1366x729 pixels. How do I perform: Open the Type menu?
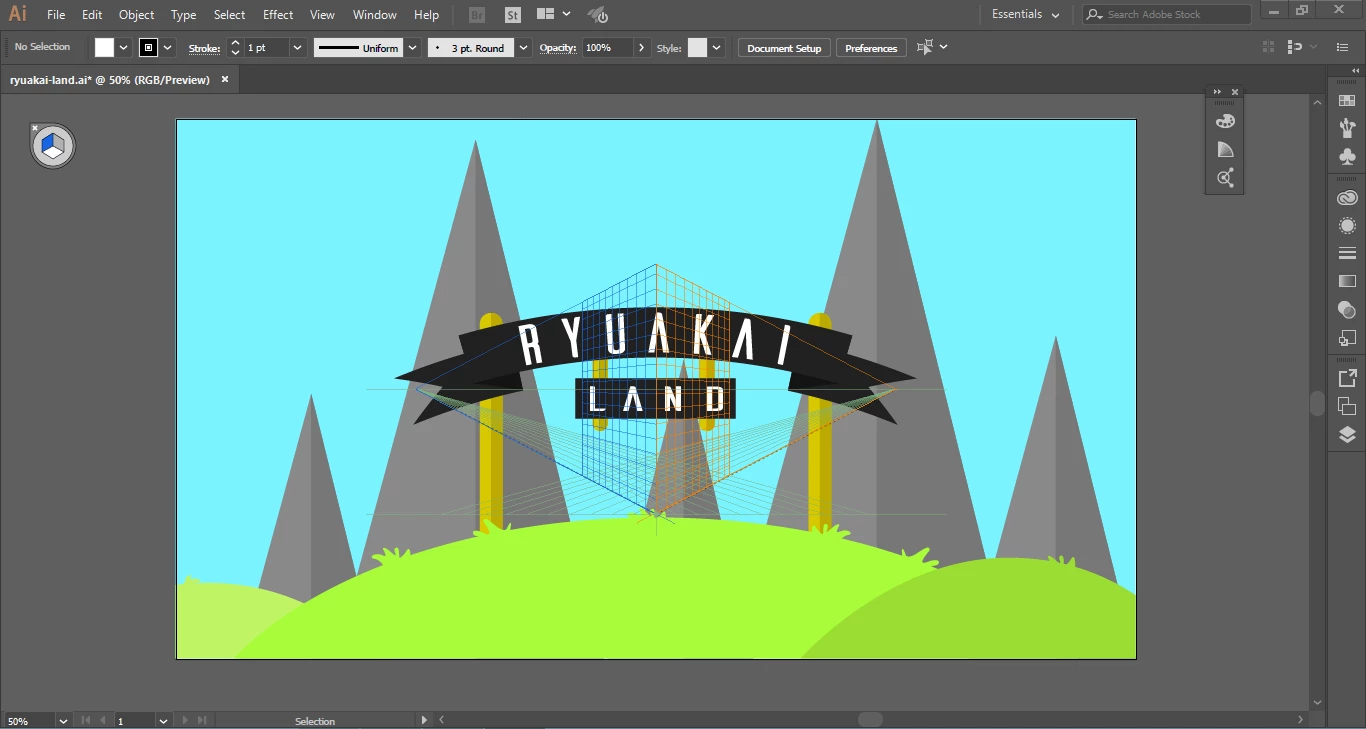[x=184, y=15]
